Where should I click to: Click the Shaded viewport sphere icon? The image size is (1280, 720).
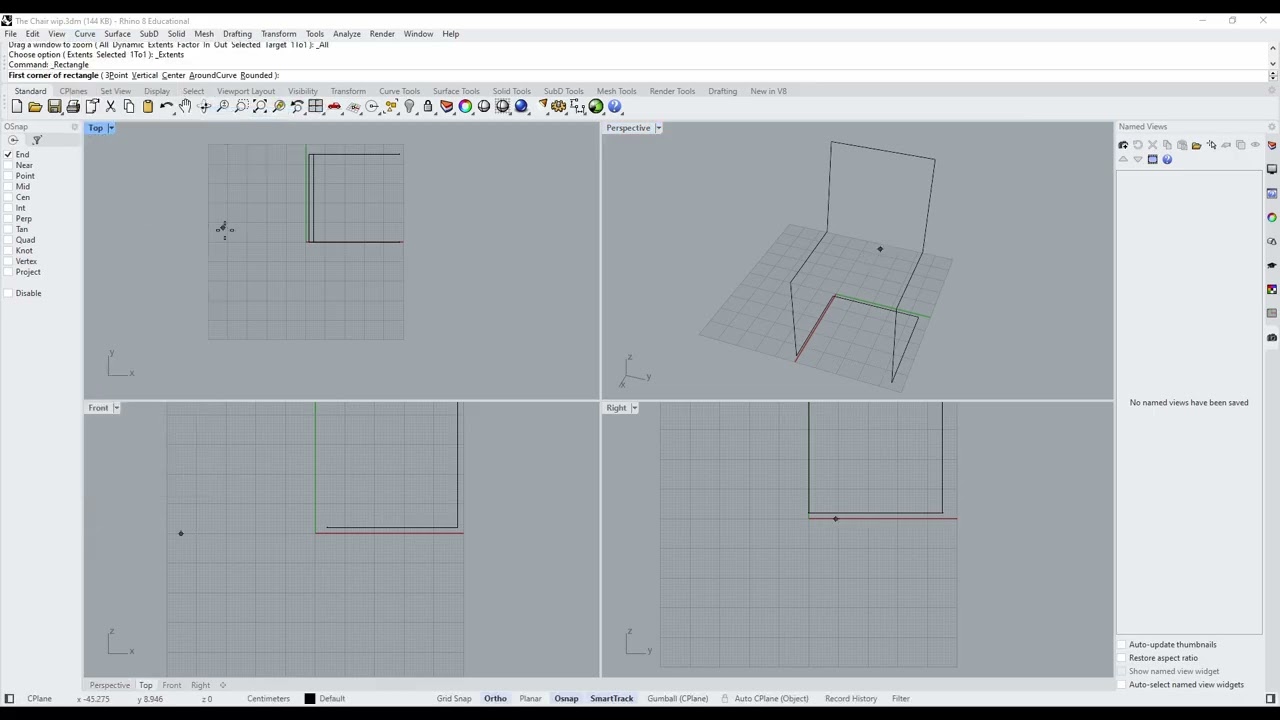click(484, 106)
